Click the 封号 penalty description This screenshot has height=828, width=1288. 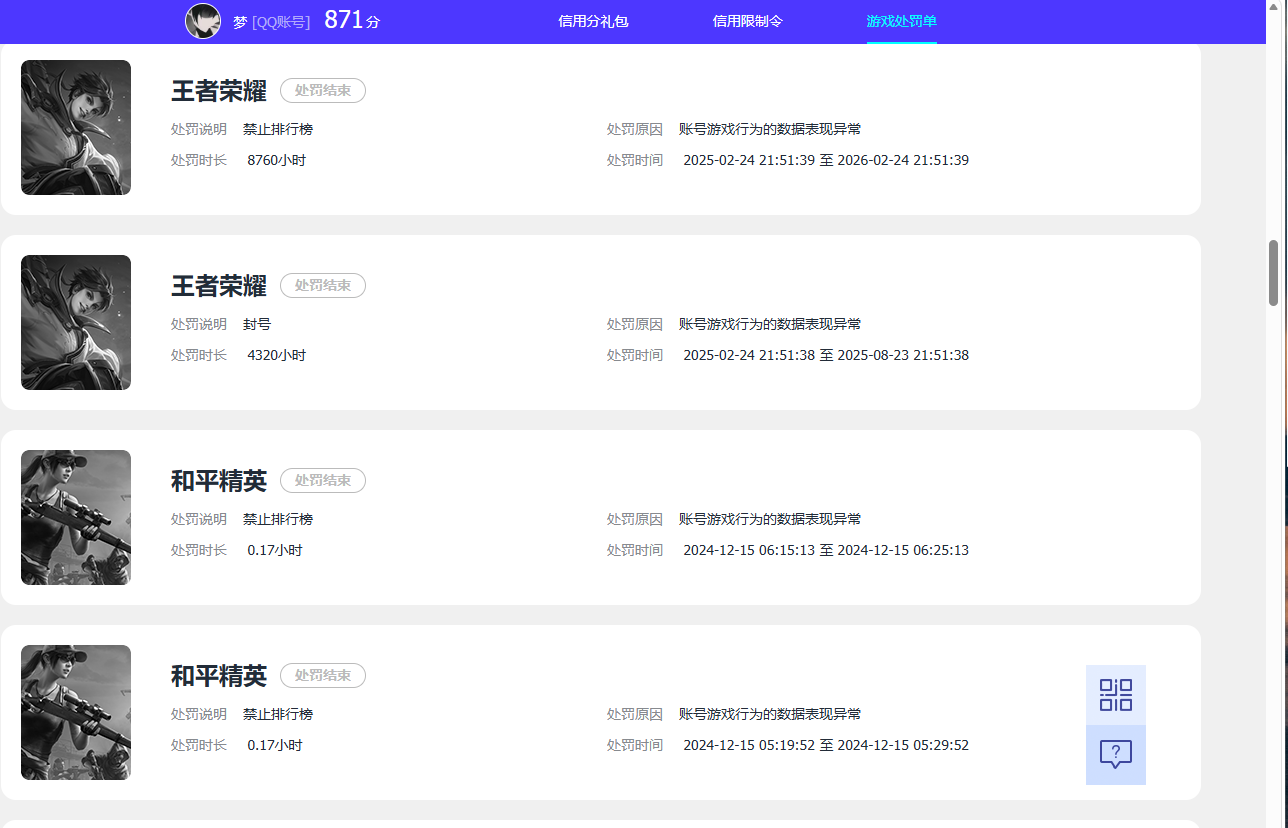tap(257, 324)
